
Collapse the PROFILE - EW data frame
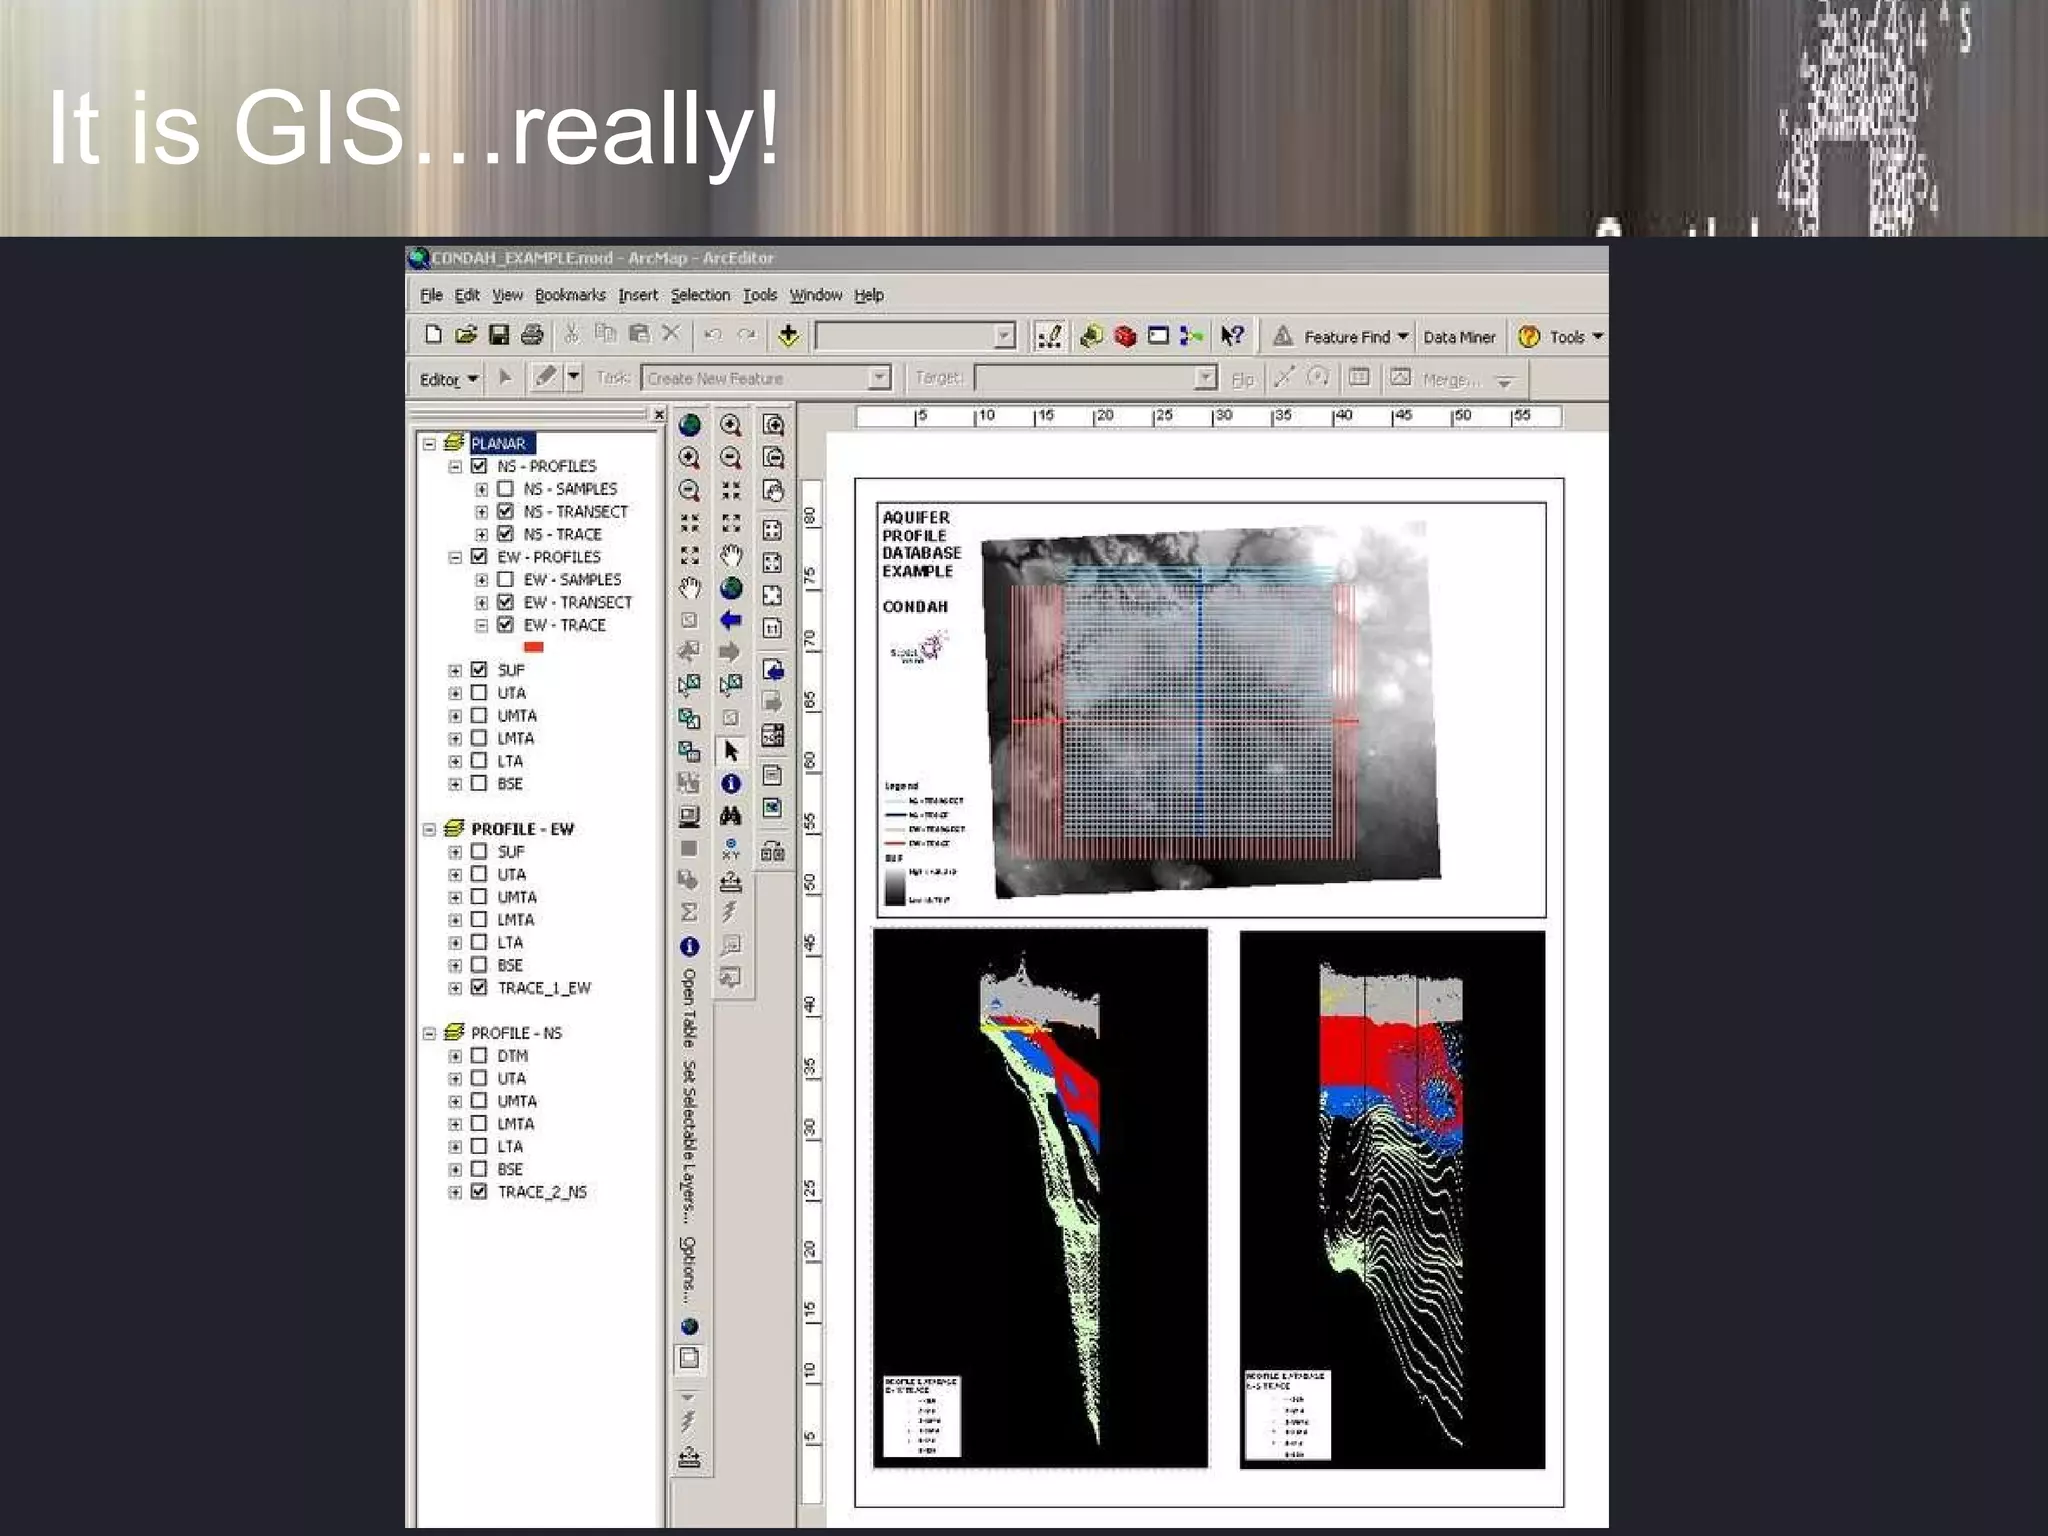pos(429,829)
